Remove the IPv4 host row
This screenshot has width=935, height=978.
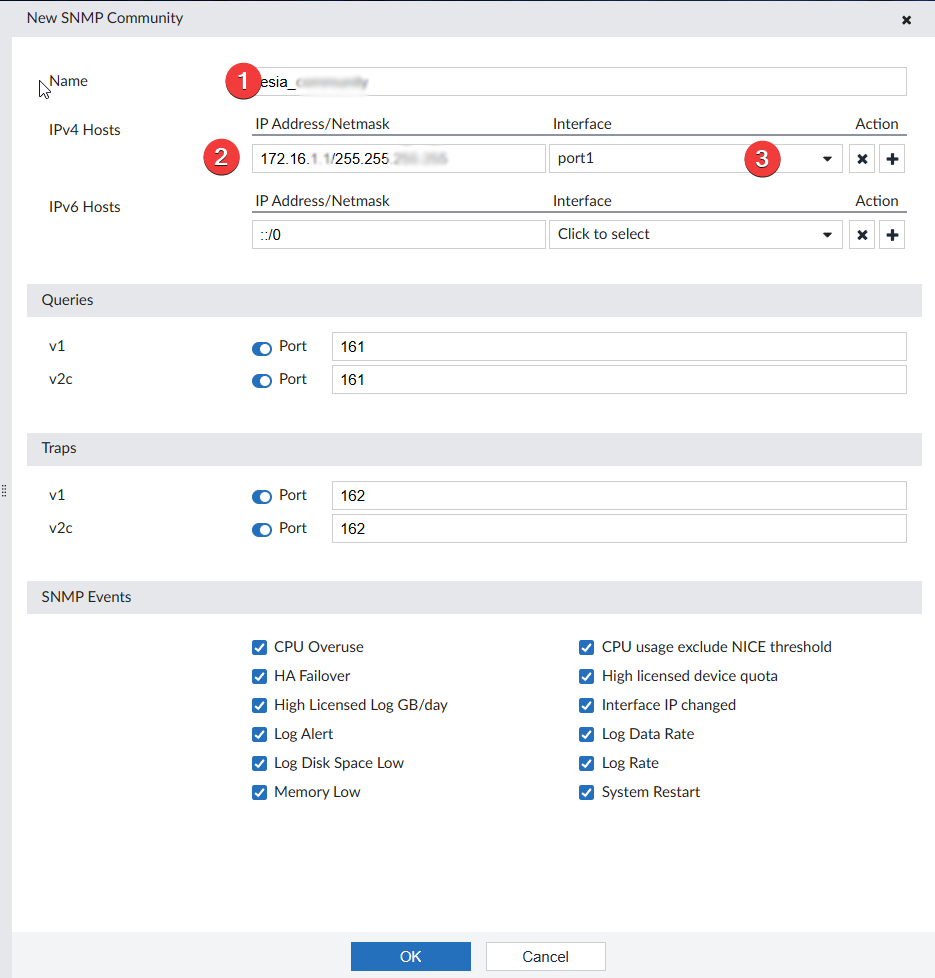pos(861,158)
